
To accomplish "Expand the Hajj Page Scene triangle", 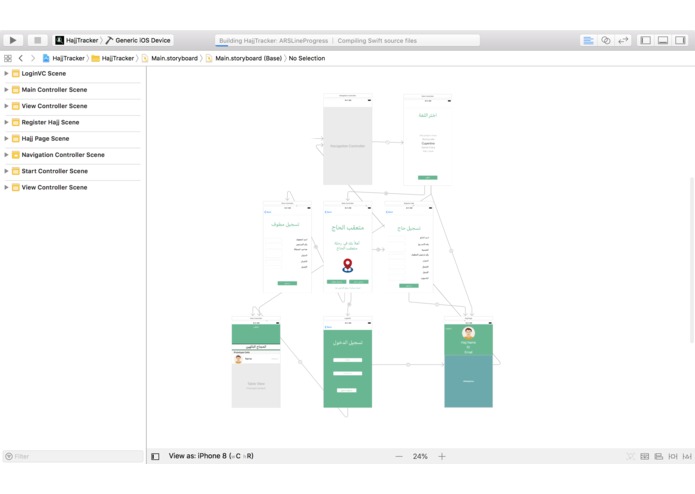I will click(x=6, y=139).
